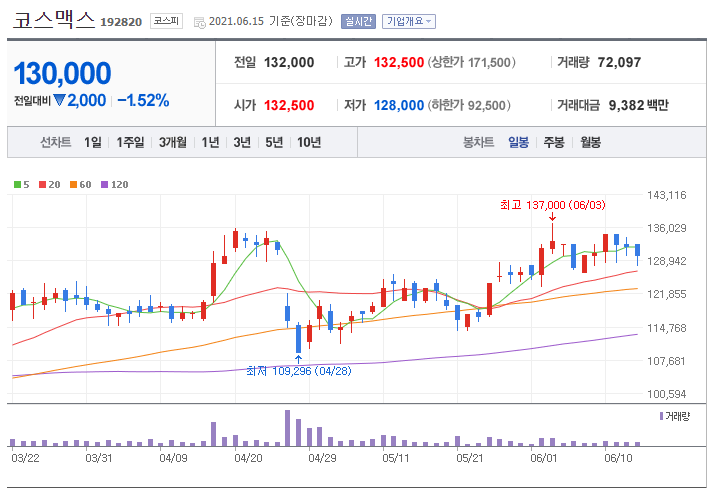The image size is (707, 488).
Task: Select the 3년 line chart tab
Action: click(242, 143)
